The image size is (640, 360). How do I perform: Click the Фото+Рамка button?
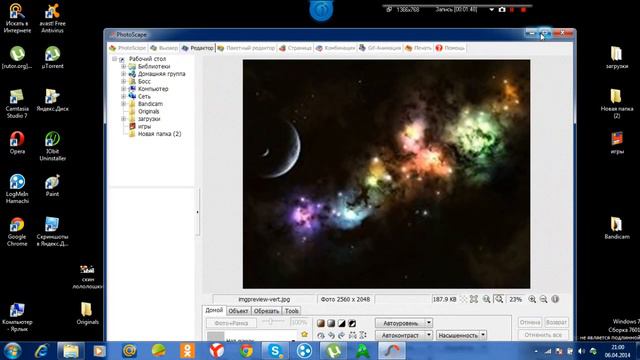click(231, 323)
